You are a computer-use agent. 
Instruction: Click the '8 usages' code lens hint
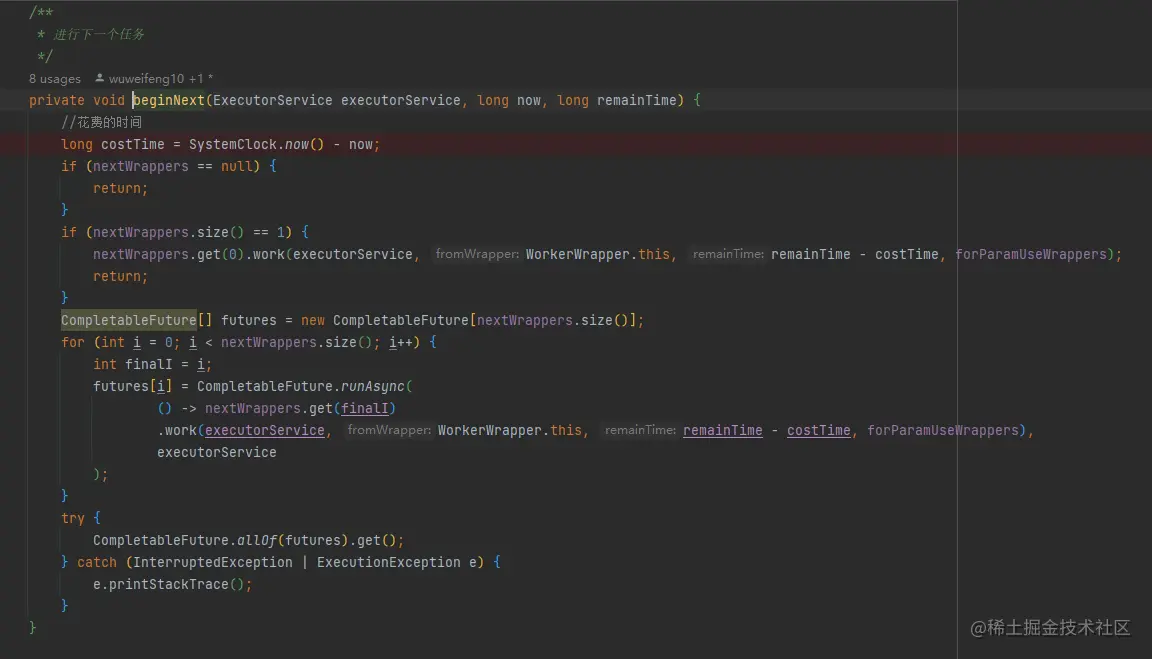55,79
